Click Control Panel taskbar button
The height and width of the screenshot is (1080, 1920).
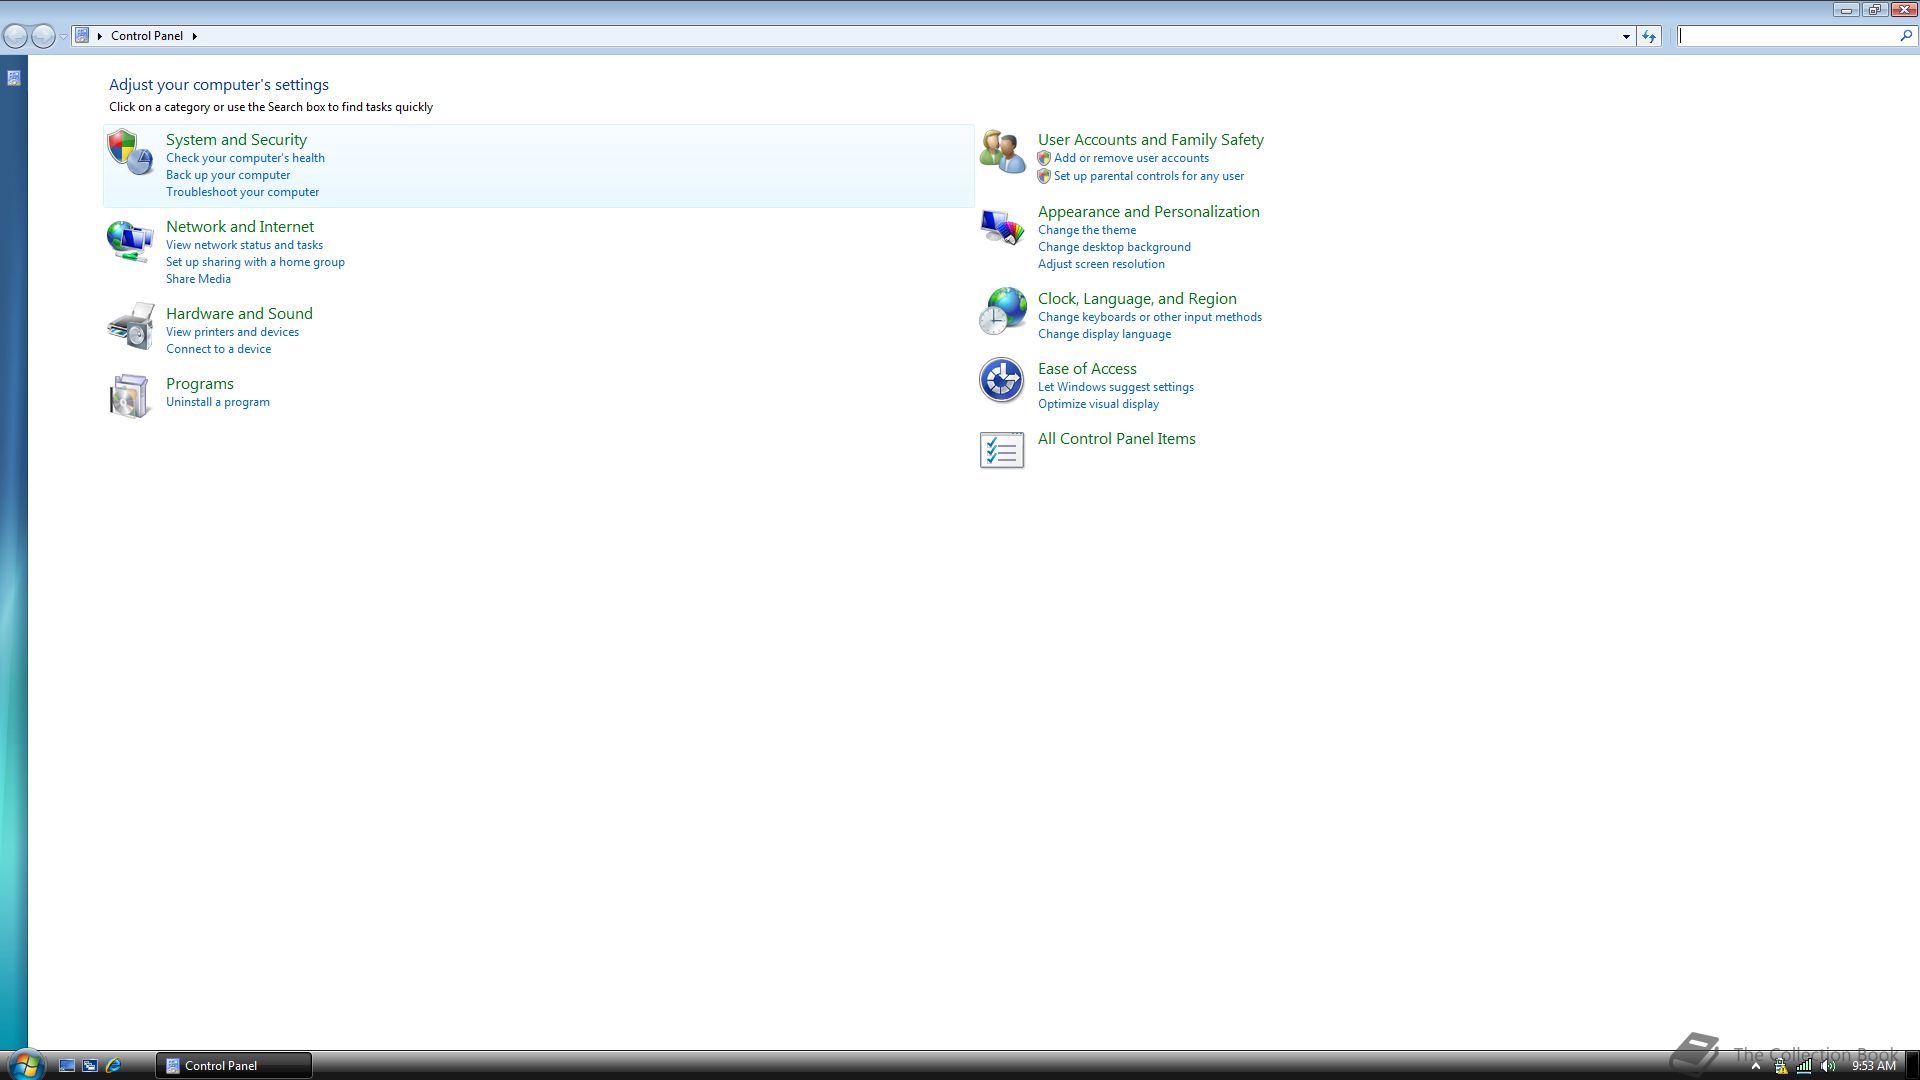[x=234, y=1065]
